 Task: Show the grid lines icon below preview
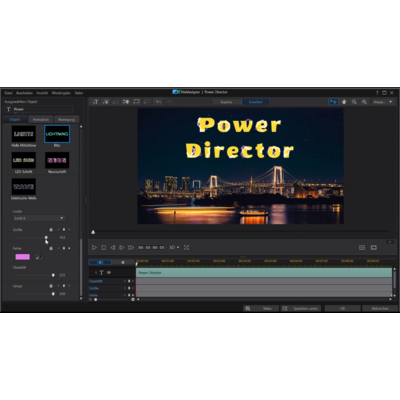[362, 247]
